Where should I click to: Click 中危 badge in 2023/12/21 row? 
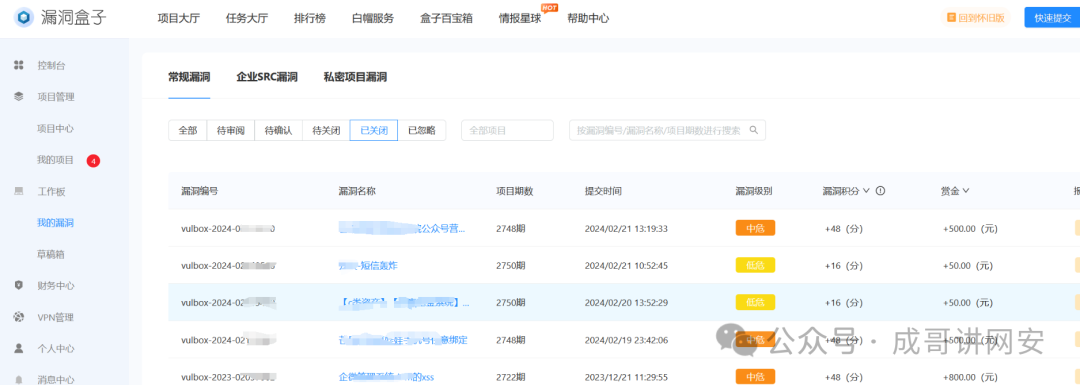tap(756, 377)
